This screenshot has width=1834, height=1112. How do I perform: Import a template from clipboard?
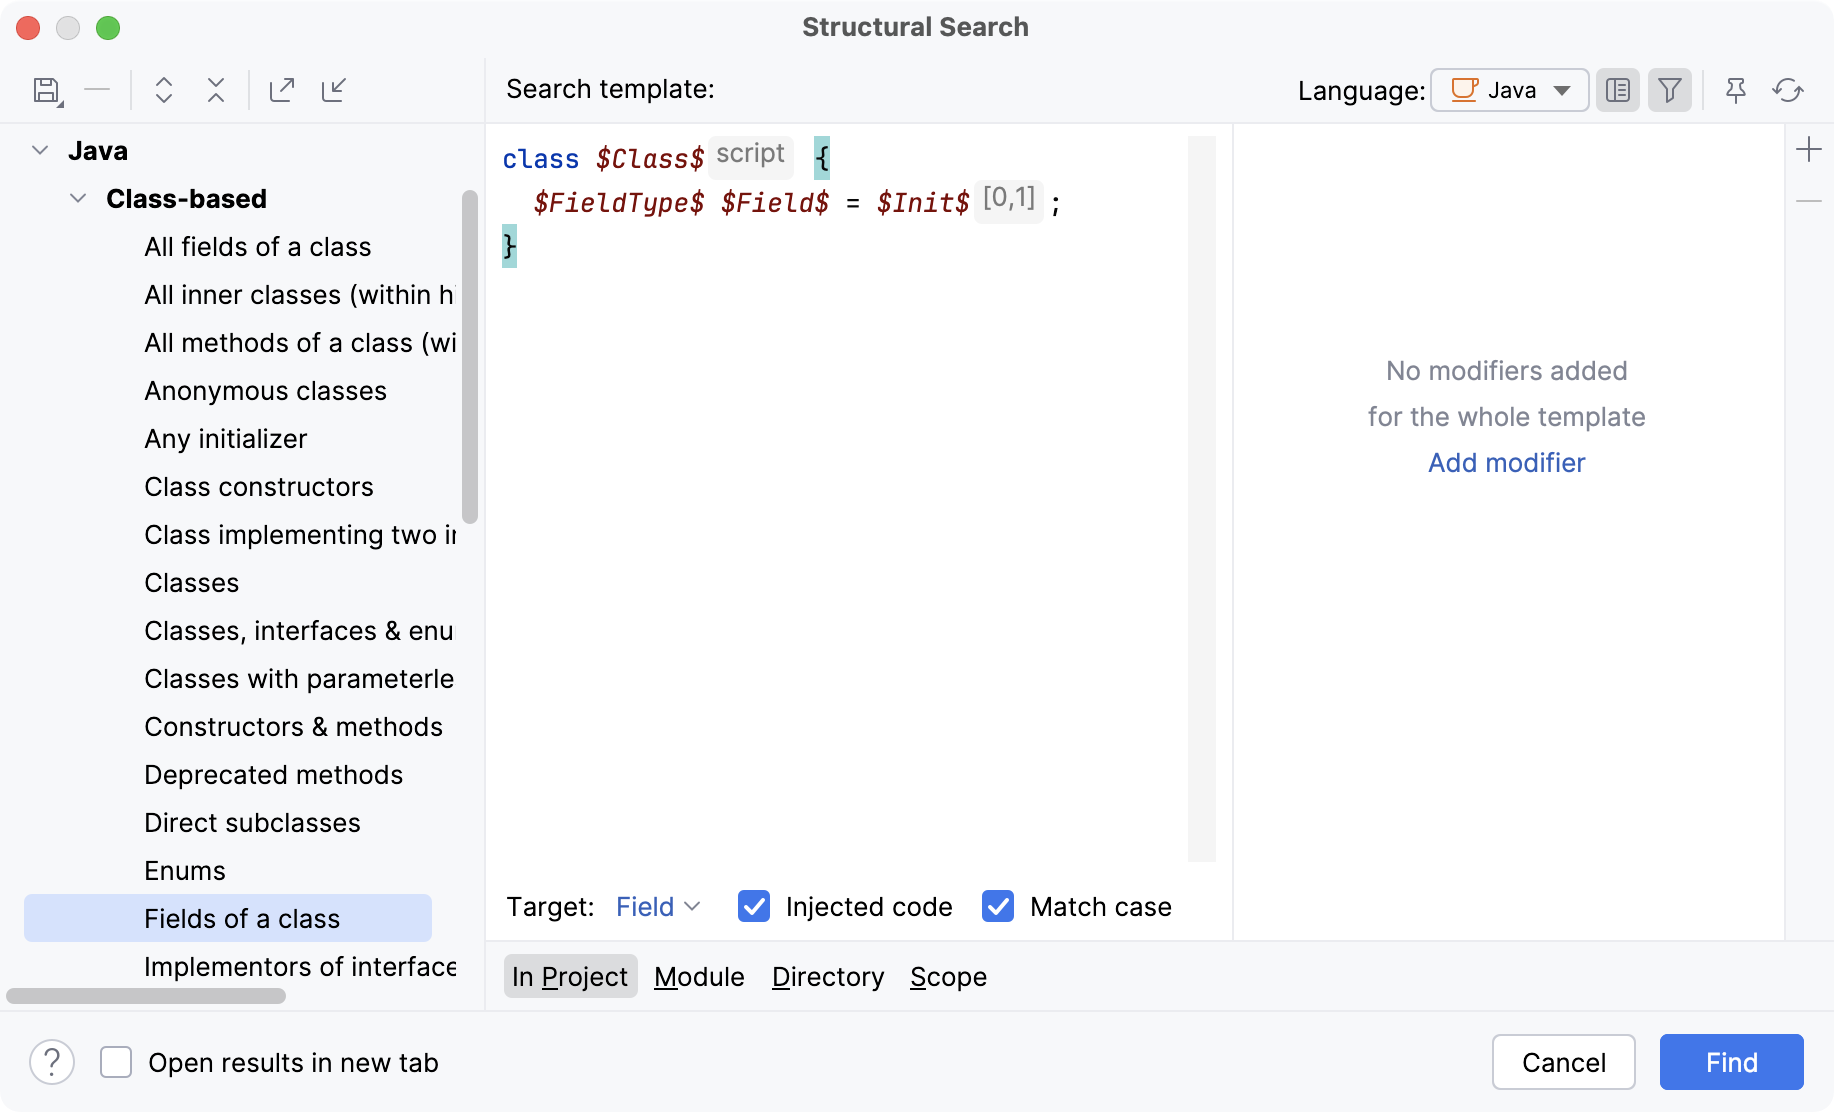(334, 90)
